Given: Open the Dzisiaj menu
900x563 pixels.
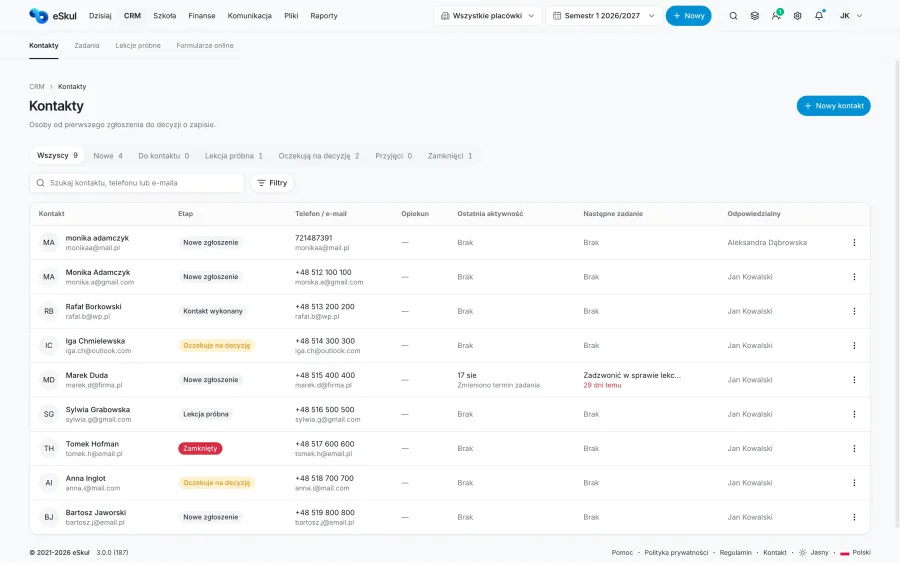Looking at the screenshot, I should coord(100,16).
